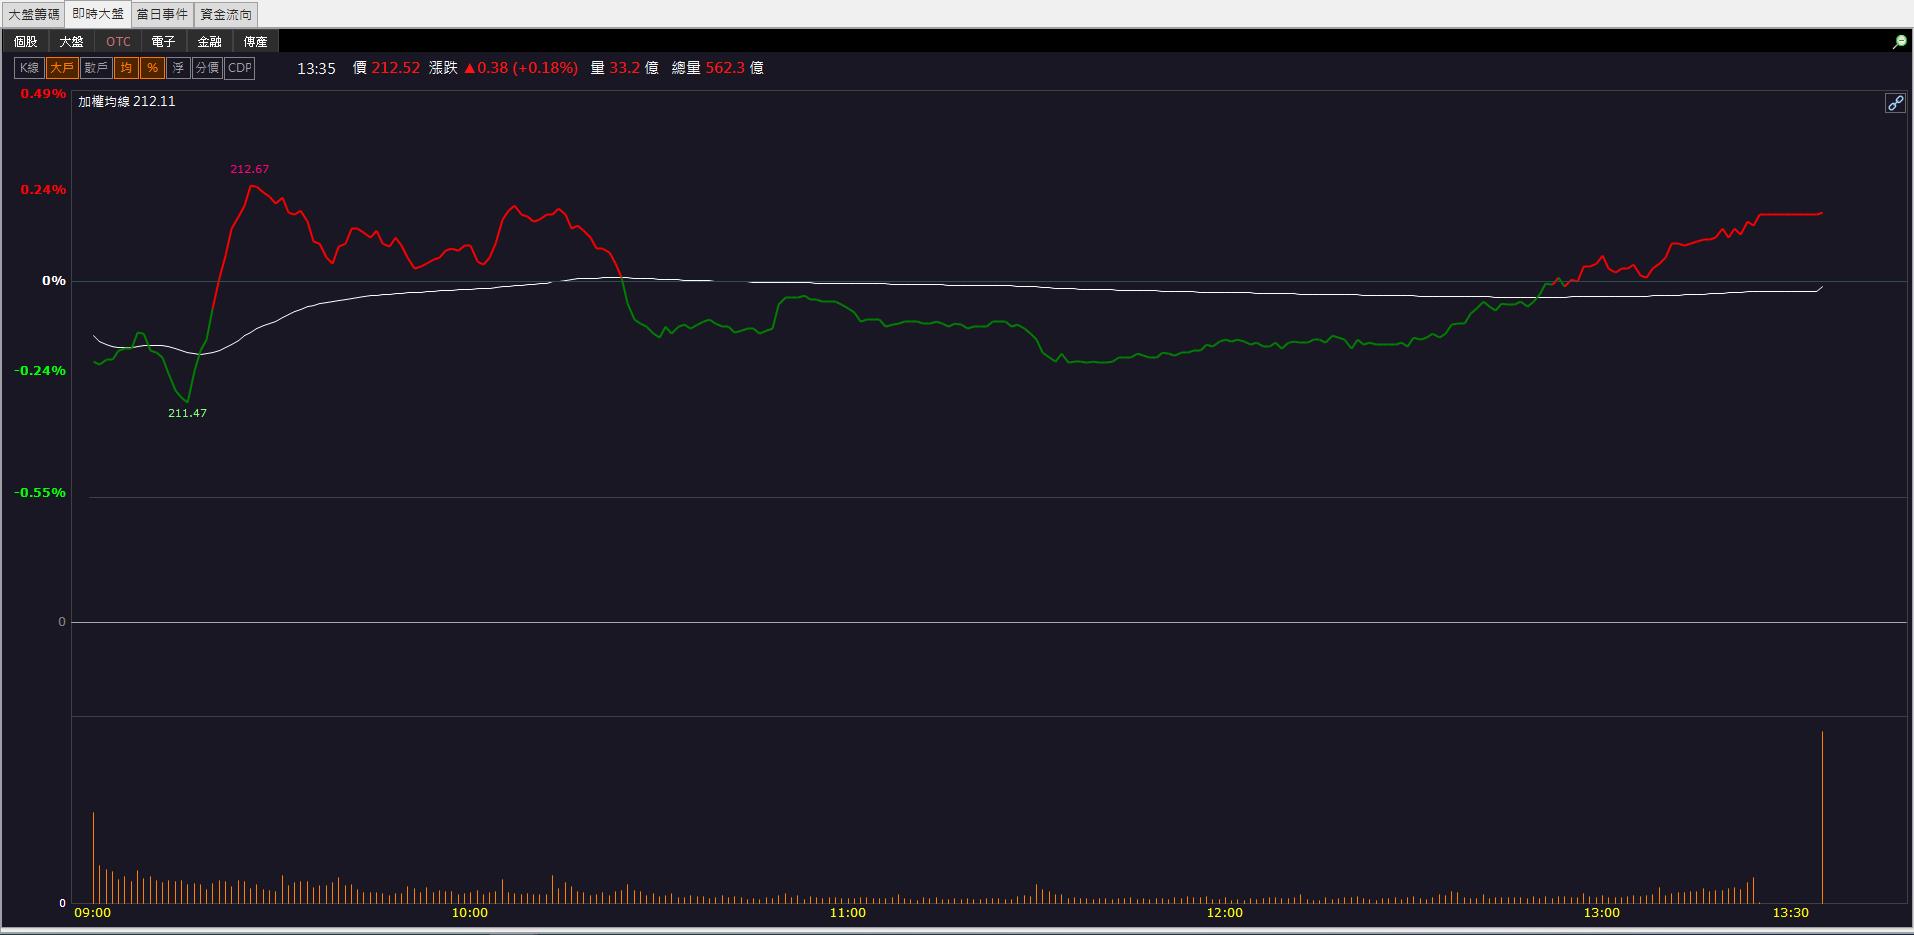Click the 加權均線 212.11 legend label
Screen dimensions: 1914x935
pos(127,101)
